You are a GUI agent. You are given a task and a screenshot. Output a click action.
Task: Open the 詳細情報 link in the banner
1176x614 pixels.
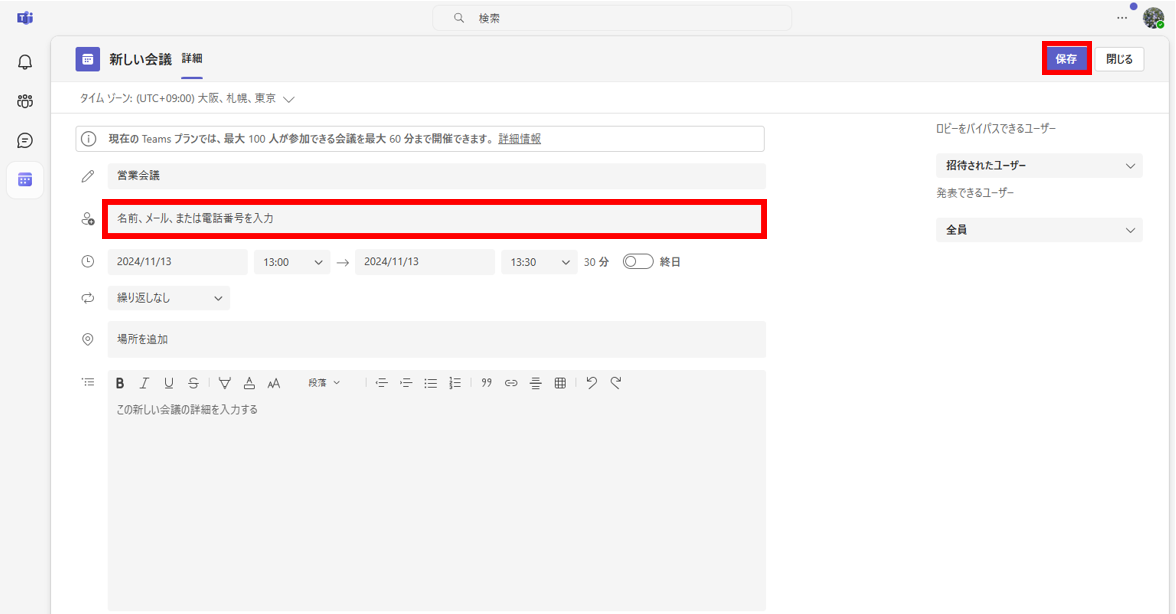(520, 139)
